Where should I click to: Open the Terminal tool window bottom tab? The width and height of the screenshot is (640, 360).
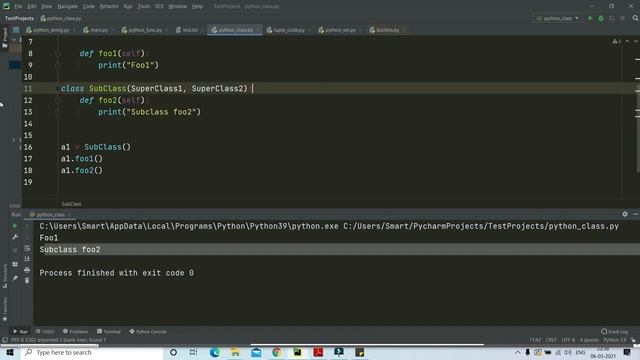(109, 331)
